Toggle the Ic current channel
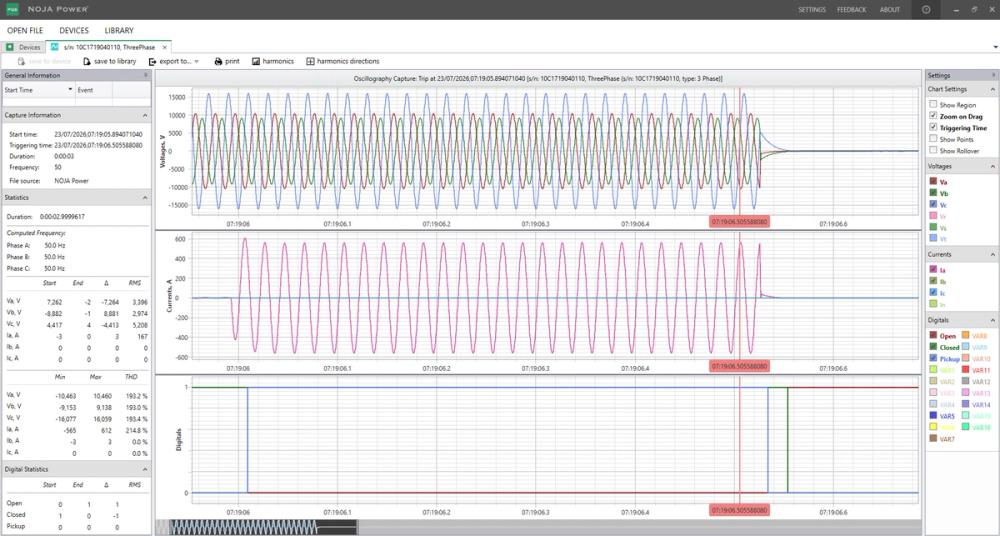The image size is (1000, 536). pos(934,293)
